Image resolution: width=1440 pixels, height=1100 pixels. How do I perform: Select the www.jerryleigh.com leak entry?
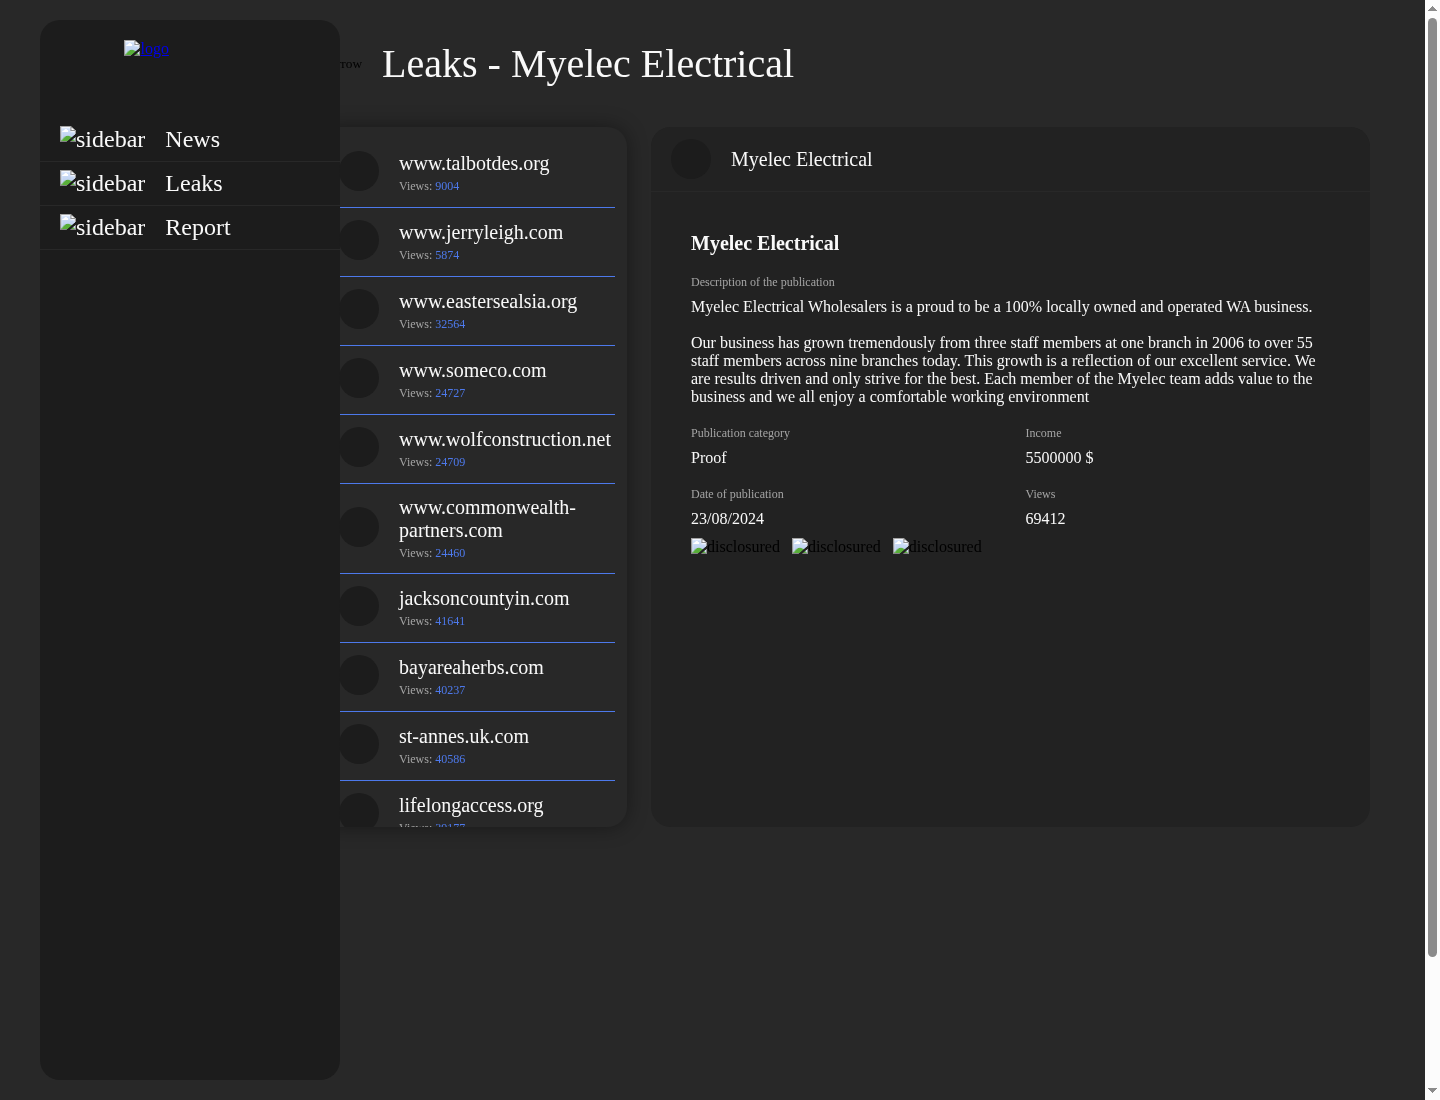coord(477,242)
